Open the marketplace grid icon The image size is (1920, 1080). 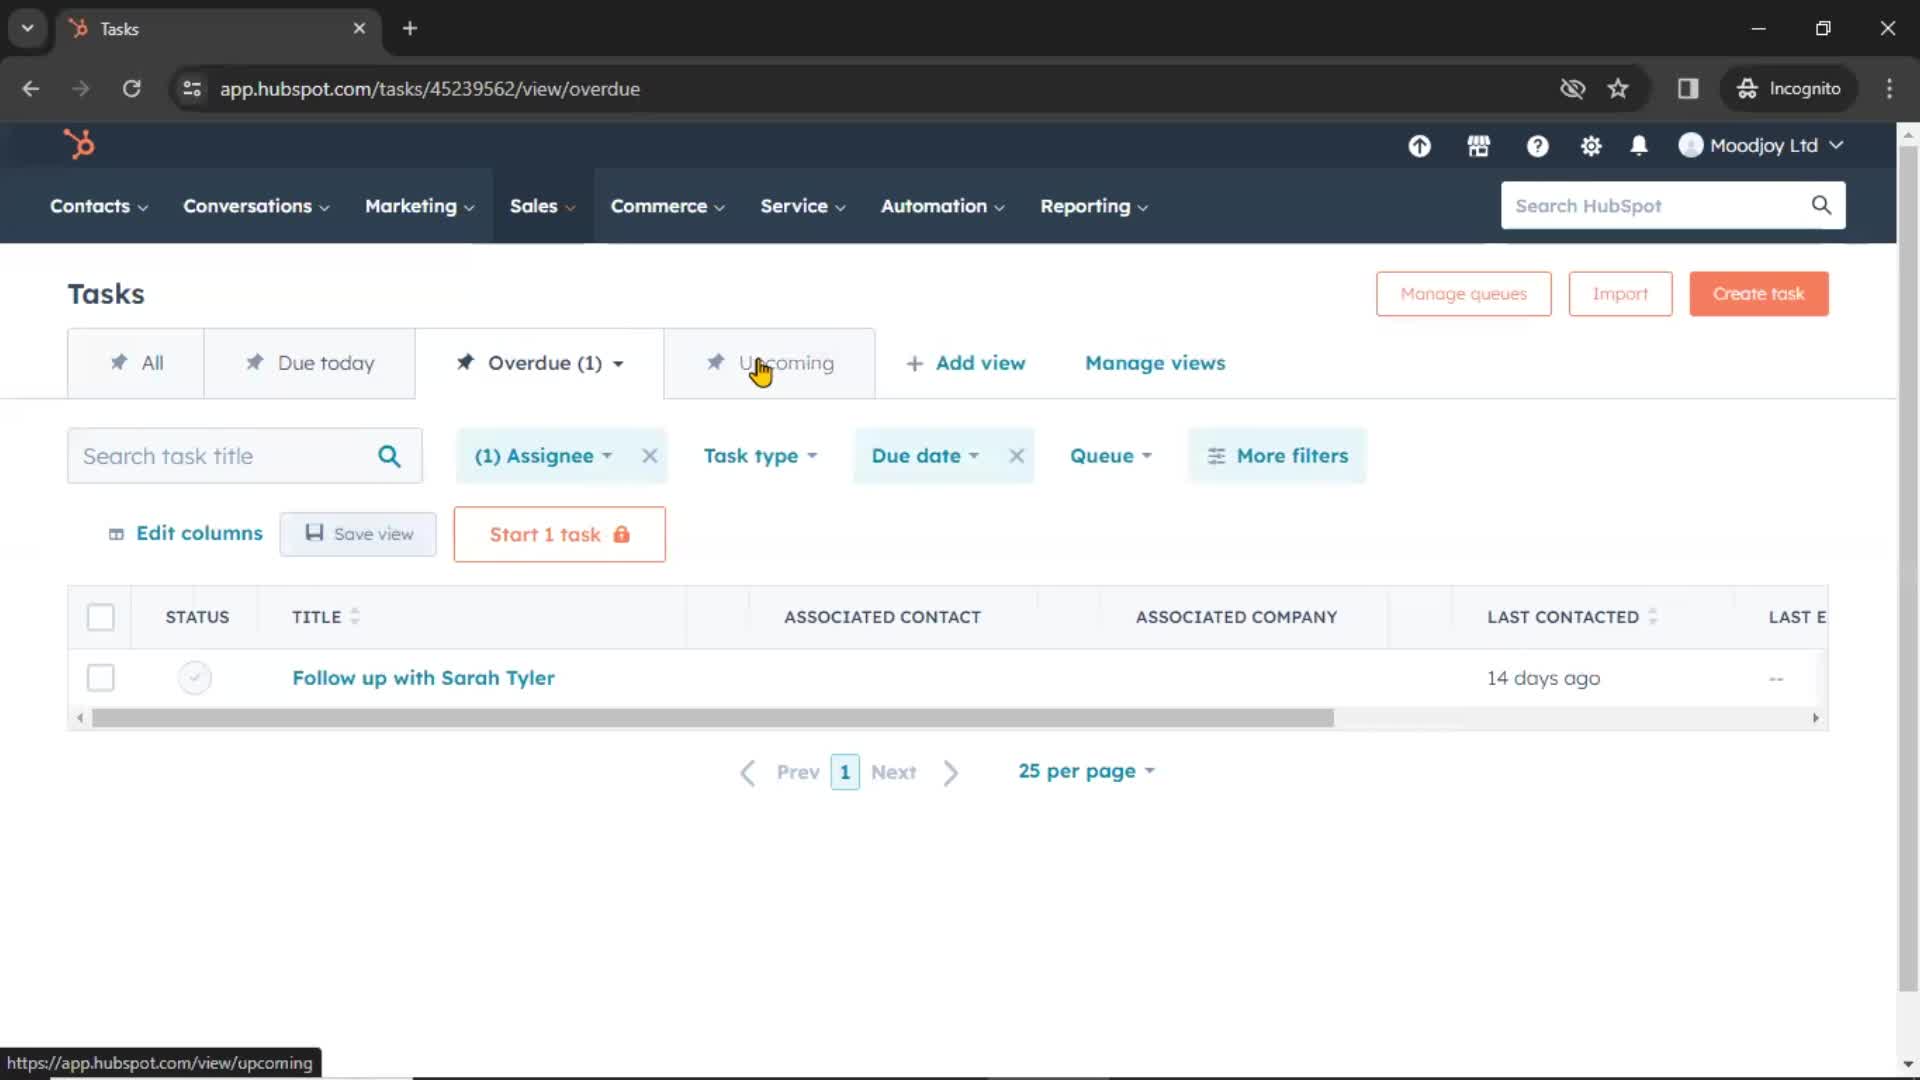coord(1478,145)
